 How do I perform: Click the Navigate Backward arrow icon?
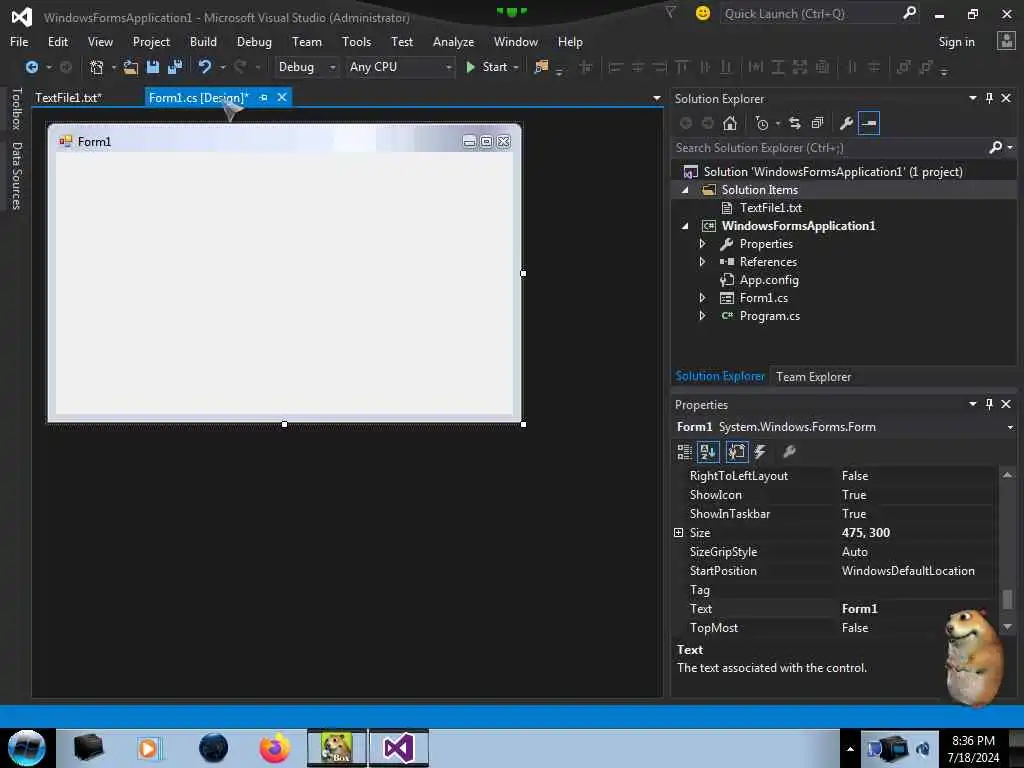[31, 67]
